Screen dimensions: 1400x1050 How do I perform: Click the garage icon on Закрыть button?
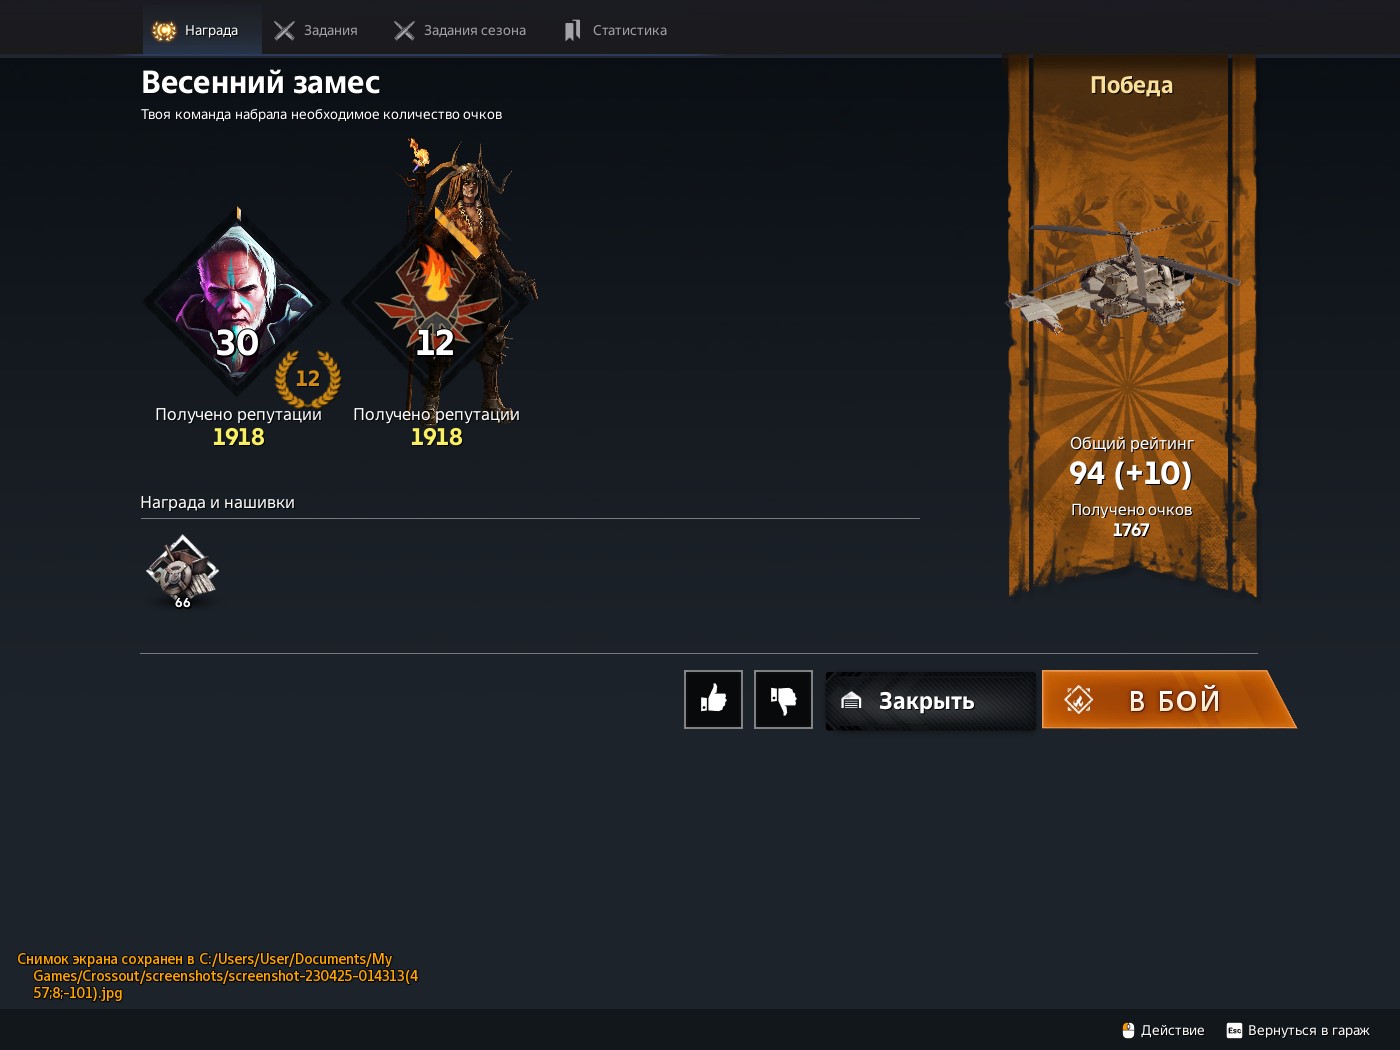click(851, 701)
